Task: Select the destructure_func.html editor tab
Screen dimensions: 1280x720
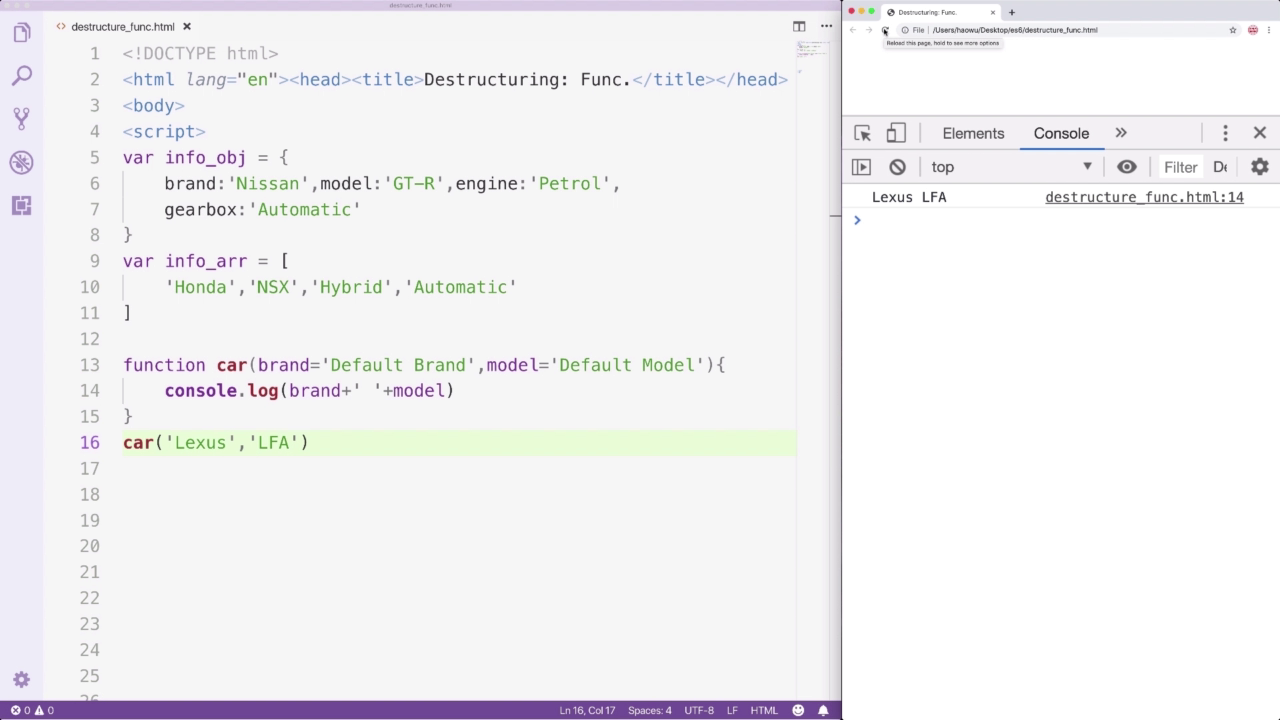Action: pos(123,27)
